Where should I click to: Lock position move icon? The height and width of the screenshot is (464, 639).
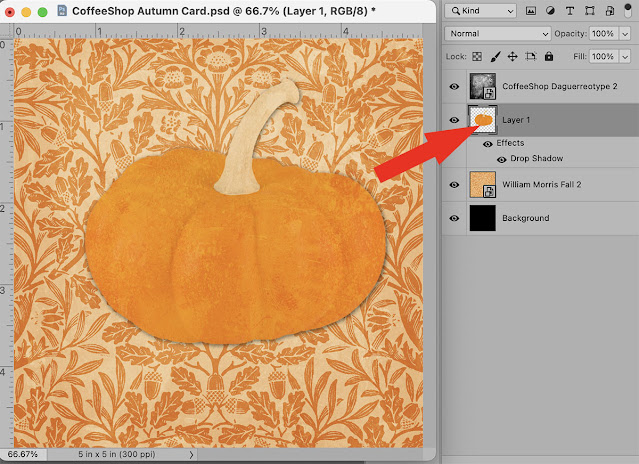coord(512,57)
